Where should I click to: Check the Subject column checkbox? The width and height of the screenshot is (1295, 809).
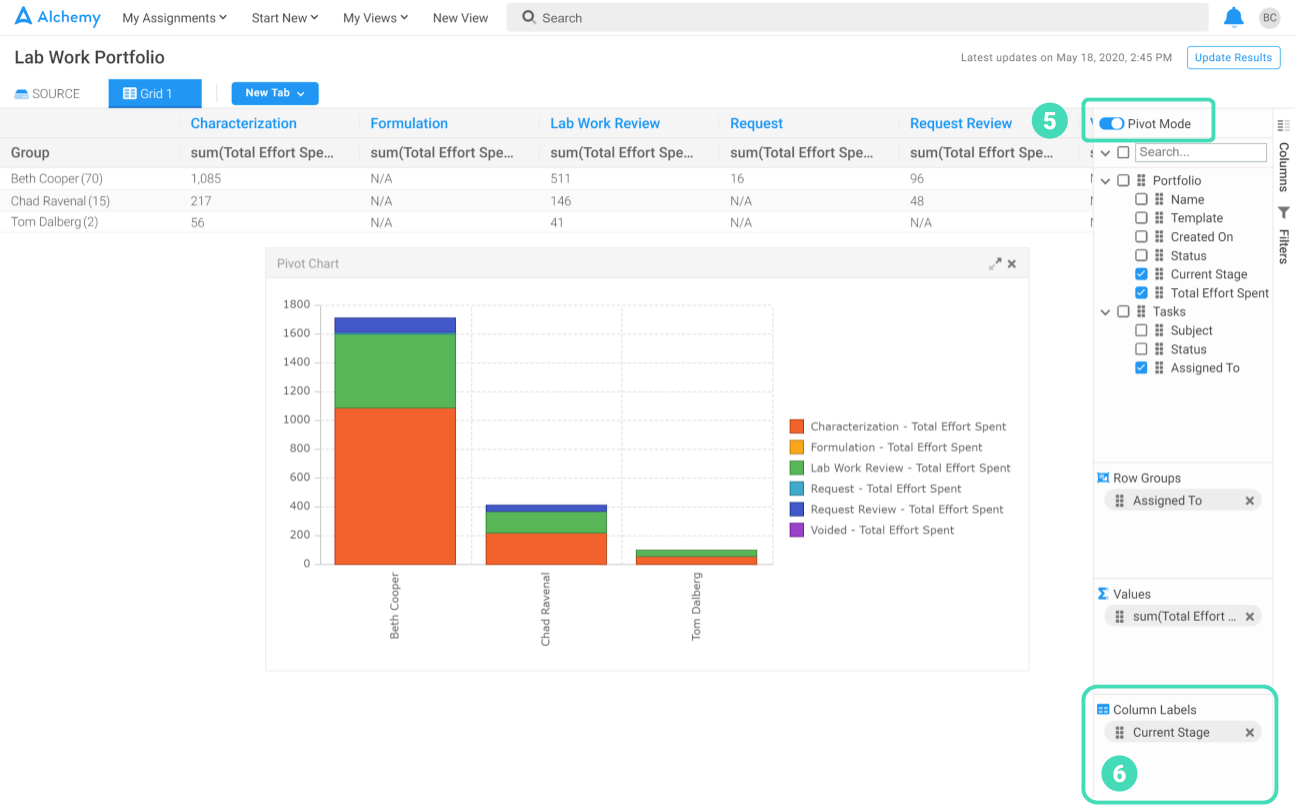(x=1141, y=330)
